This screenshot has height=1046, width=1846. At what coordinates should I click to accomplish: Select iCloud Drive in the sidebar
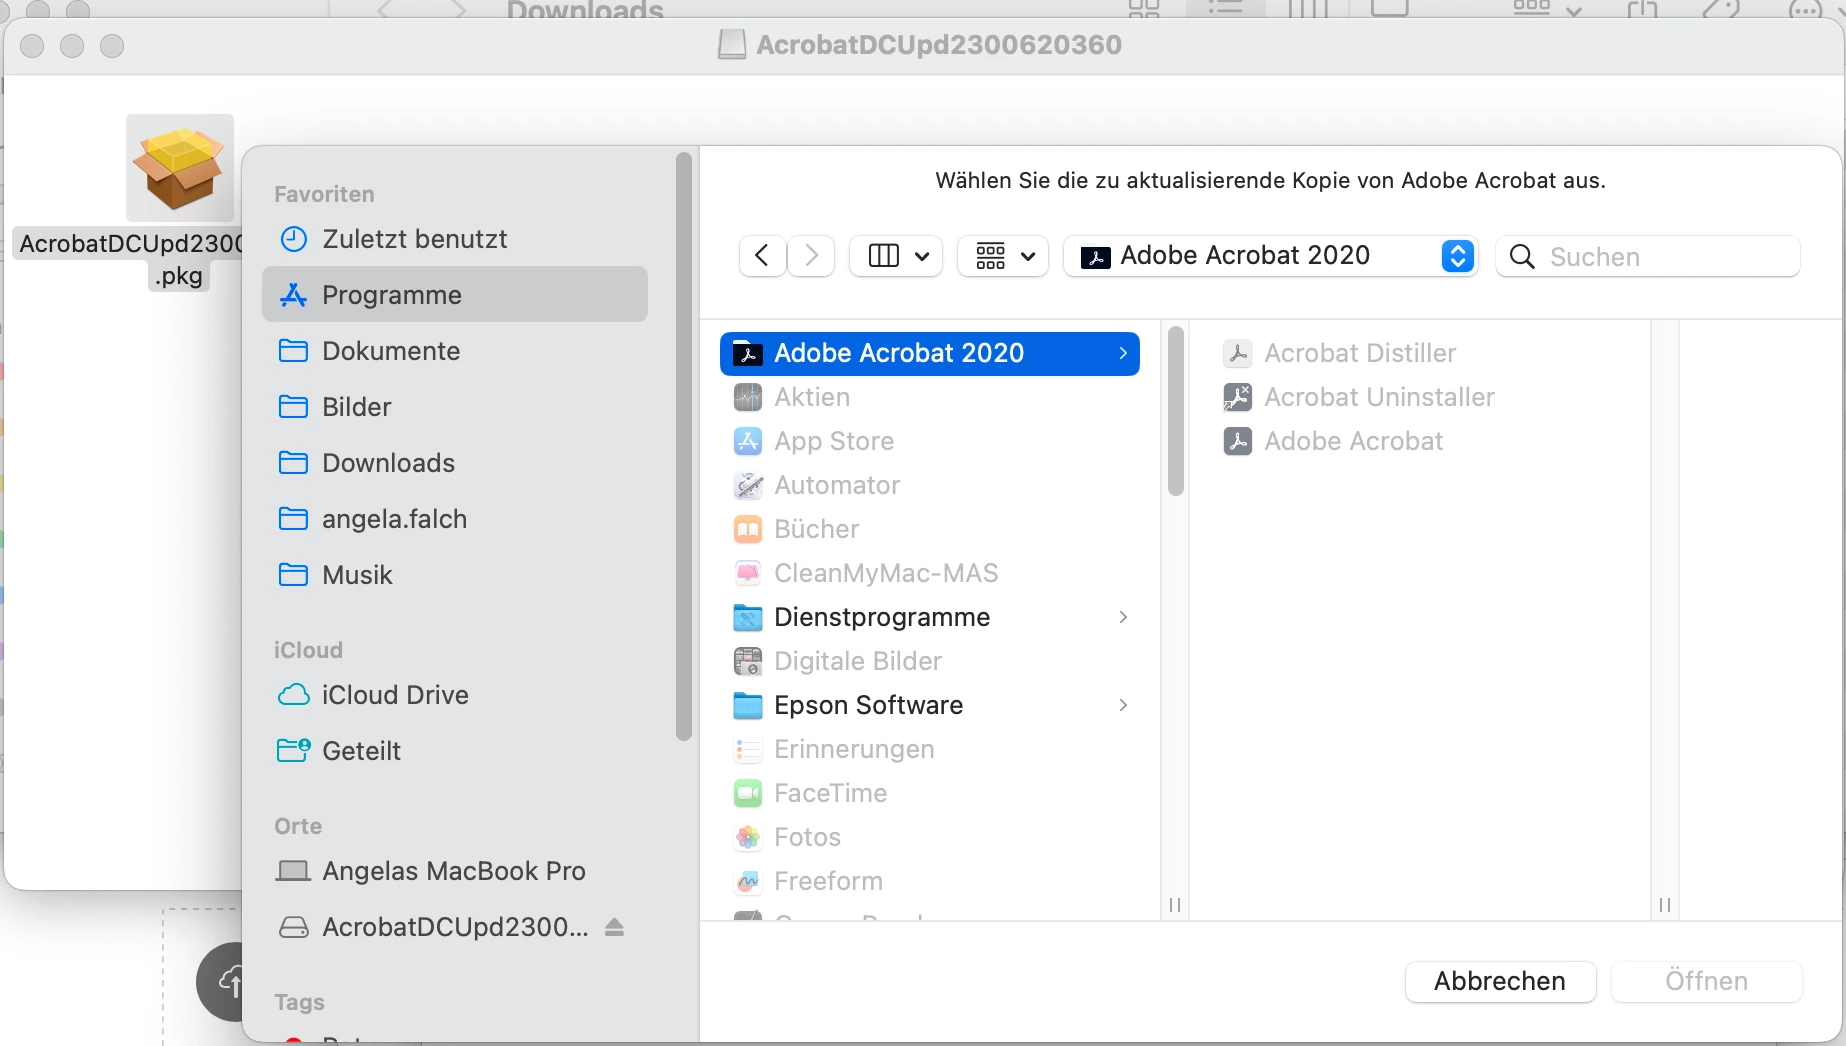pos(455,695)
